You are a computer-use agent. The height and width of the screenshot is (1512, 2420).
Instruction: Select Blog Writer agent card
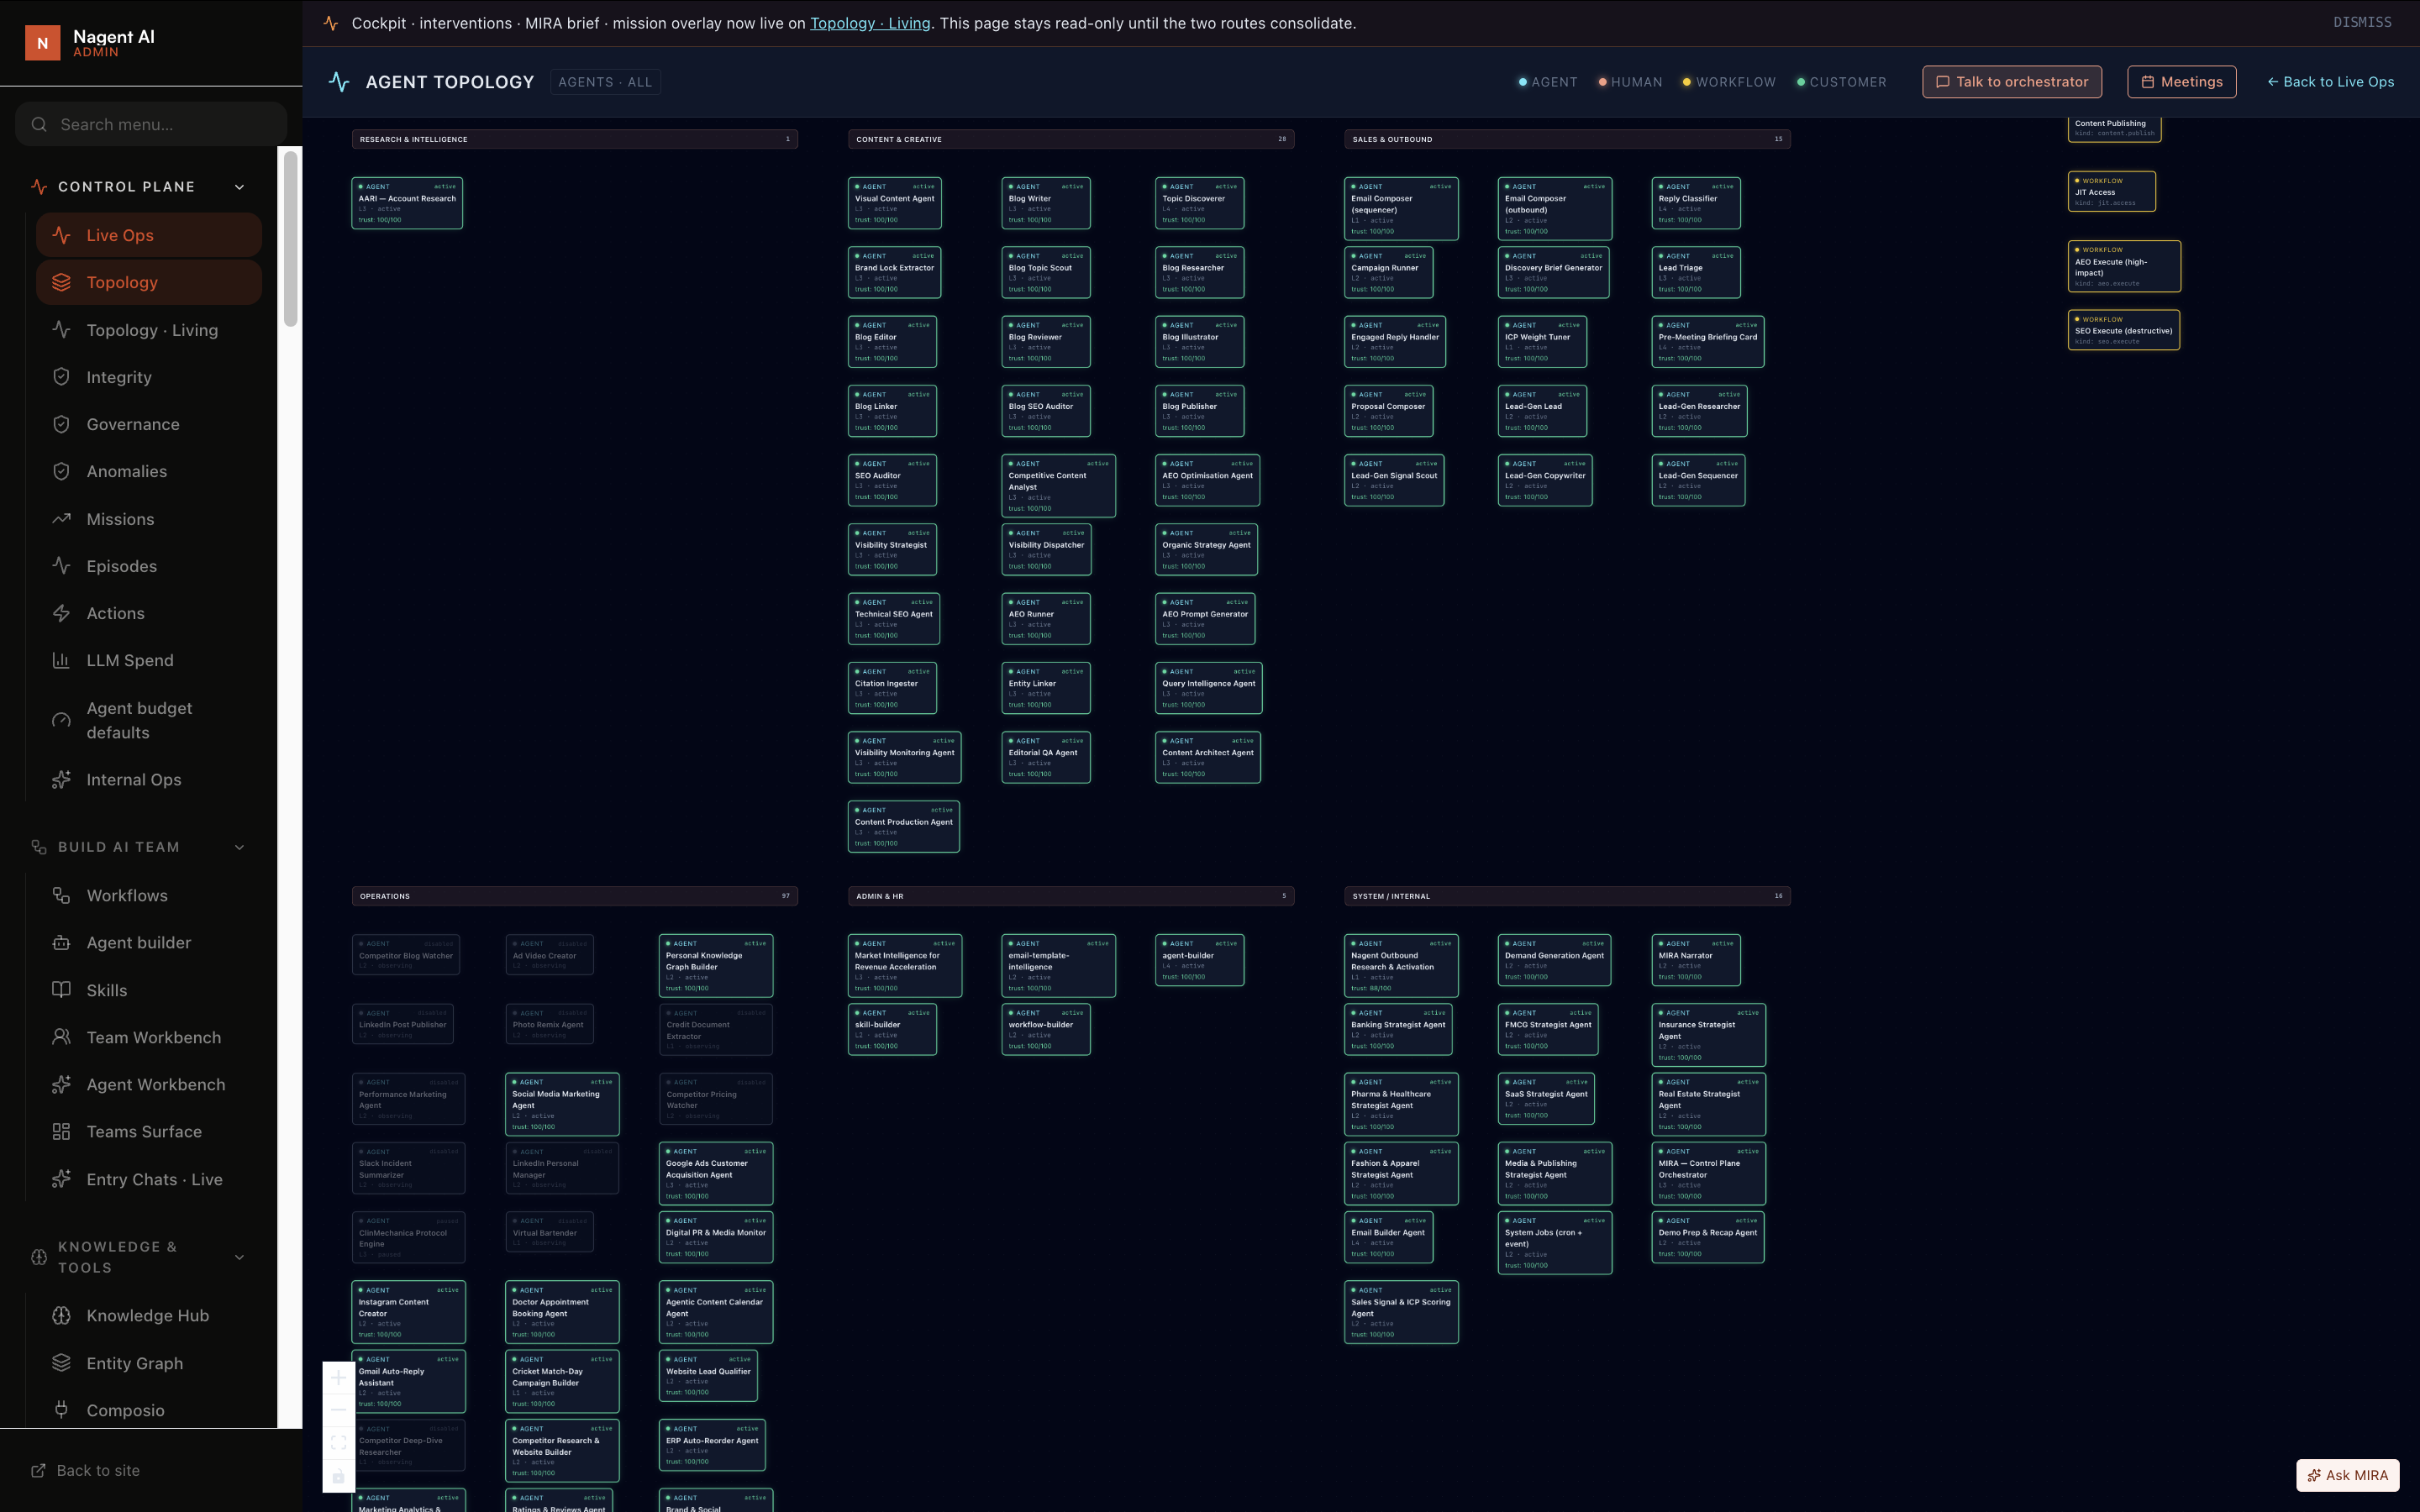point(1045,203)
